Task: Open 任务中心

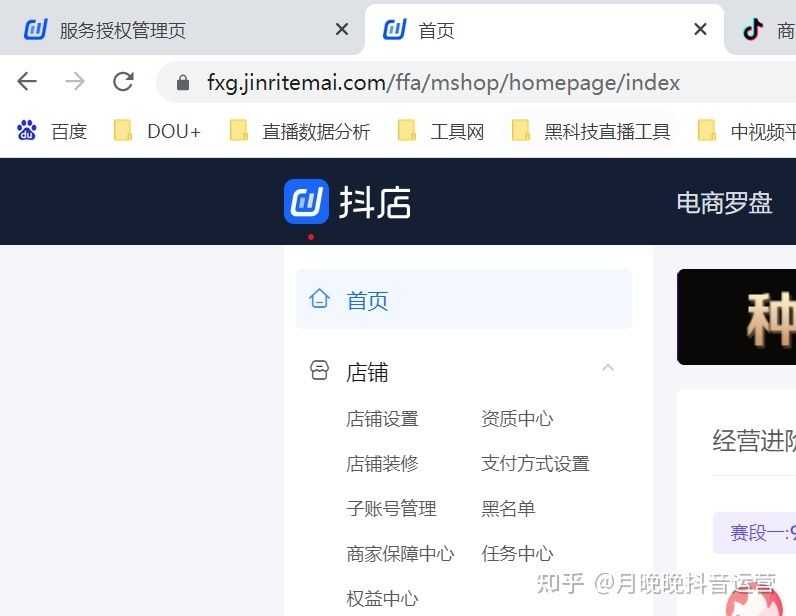Action: 517,554
